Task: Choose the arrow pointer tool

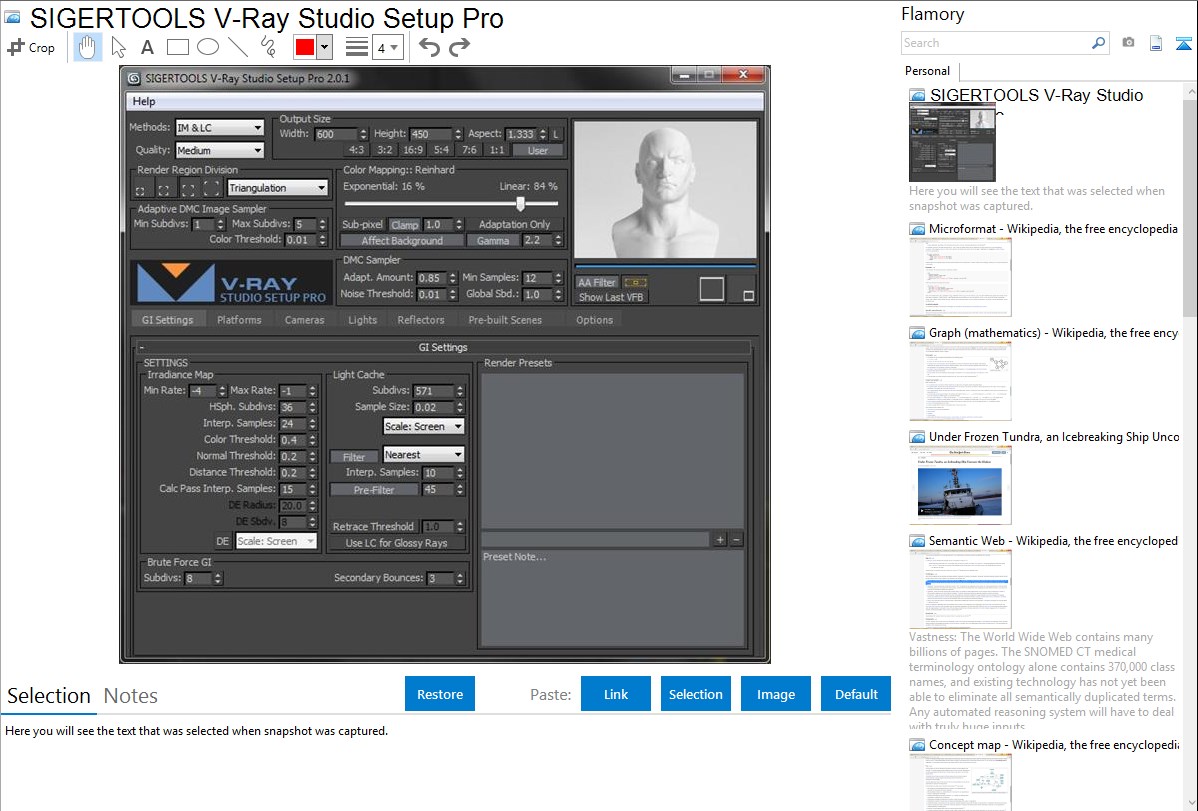Action: 118,47
